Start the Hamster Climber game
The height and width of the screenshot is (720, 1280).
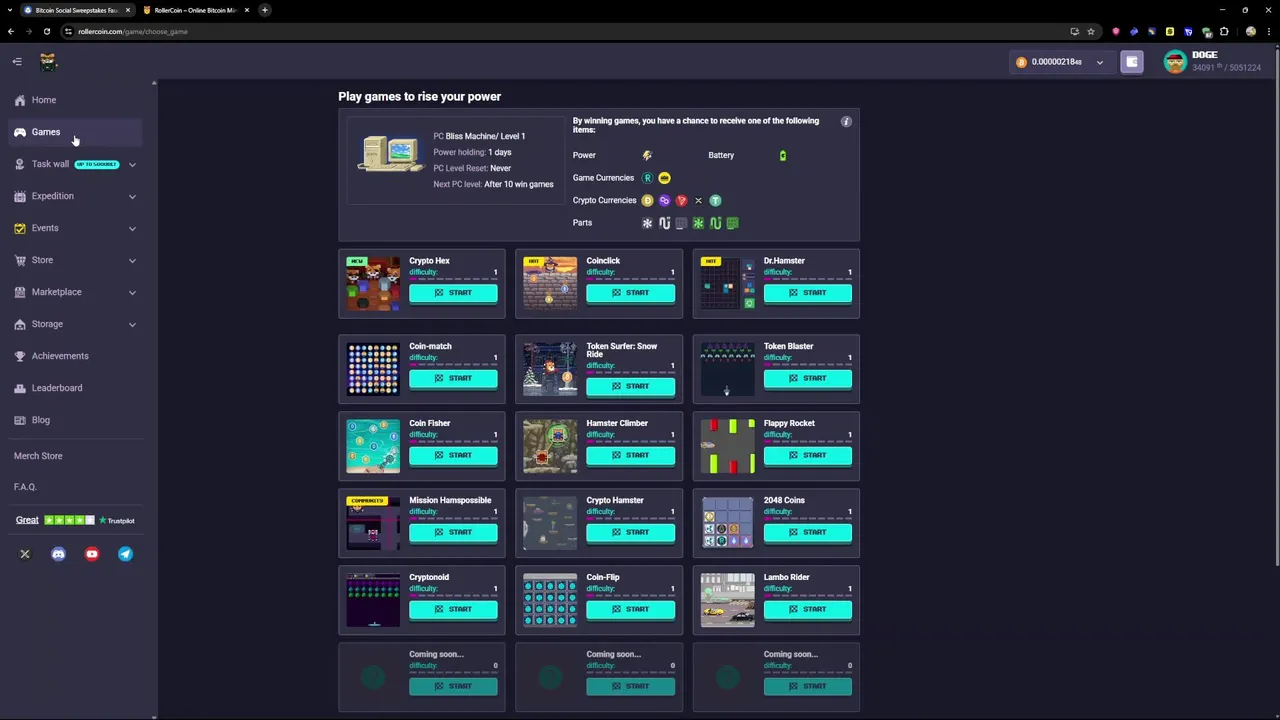tap(630, 455)
